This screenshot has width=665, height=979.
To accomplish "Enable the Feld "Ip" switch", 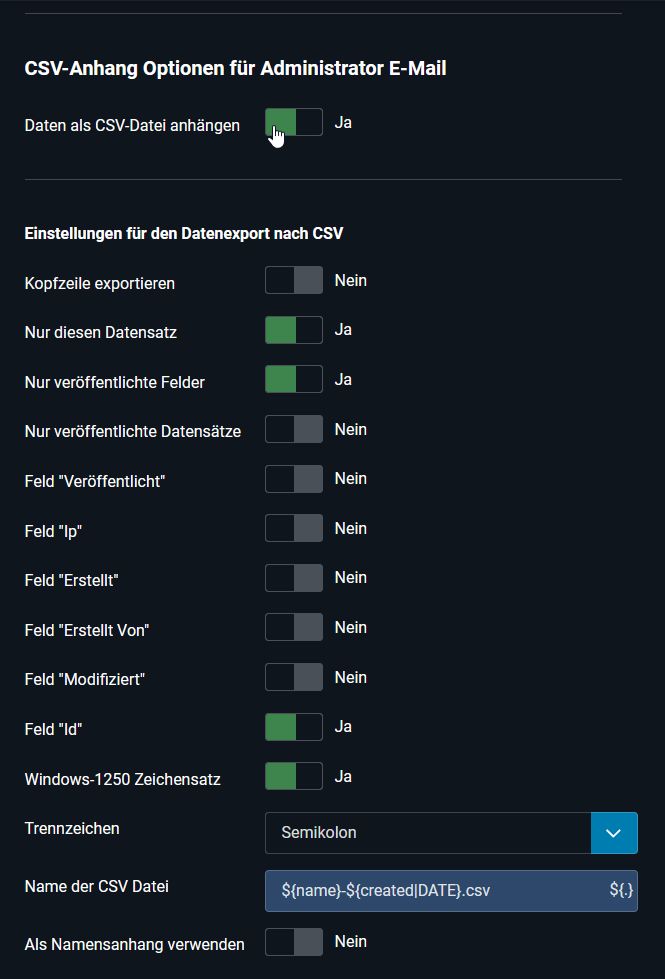I will pyautogui.click(x=292, y=528).
